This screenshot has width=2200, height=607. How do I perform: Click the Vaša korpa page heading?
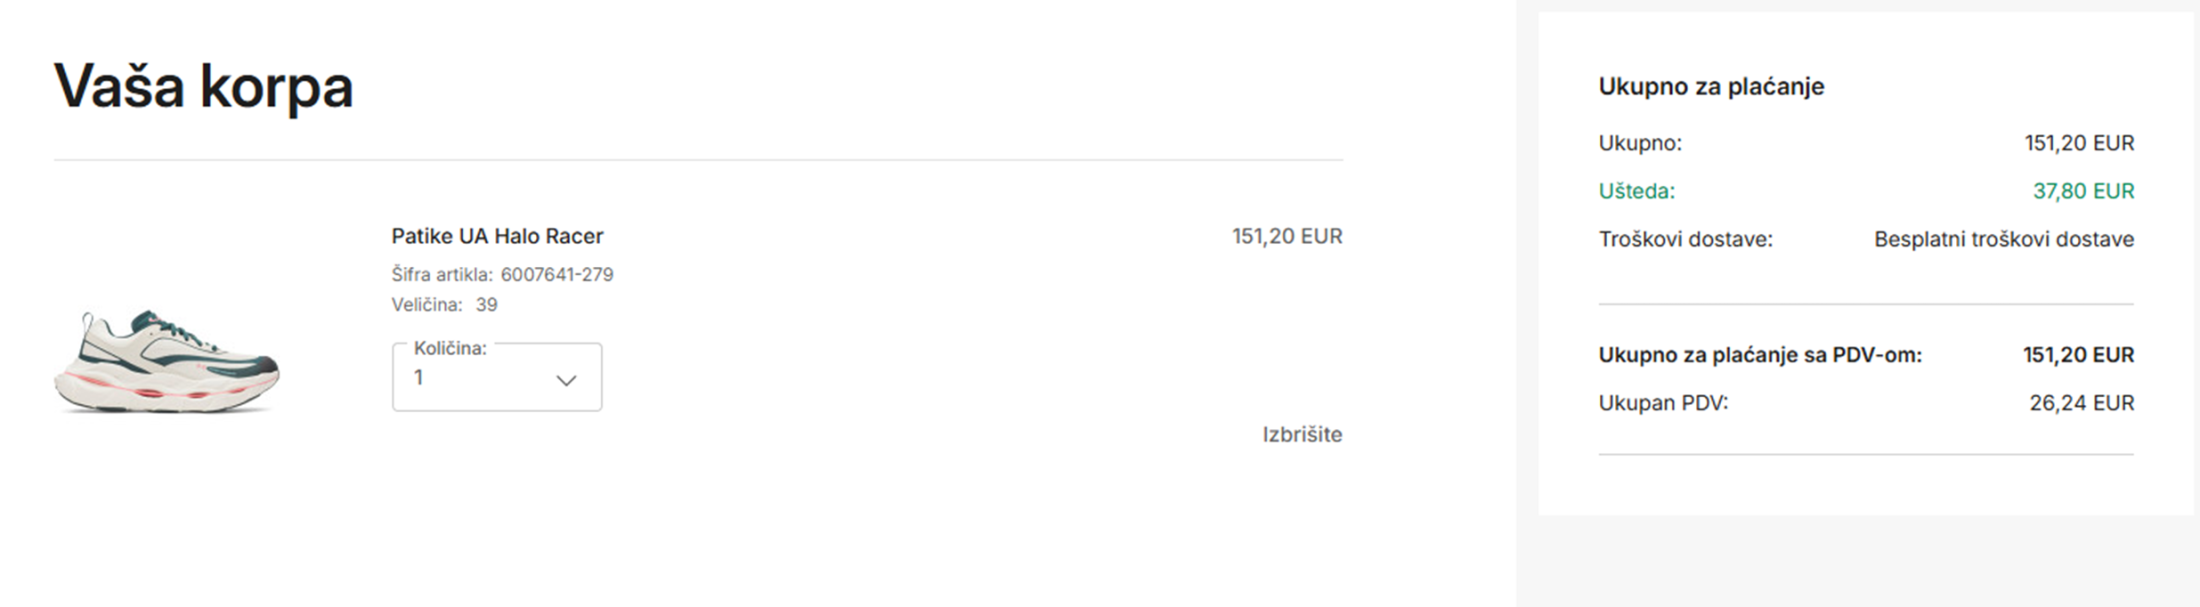(x=203, y=86)
